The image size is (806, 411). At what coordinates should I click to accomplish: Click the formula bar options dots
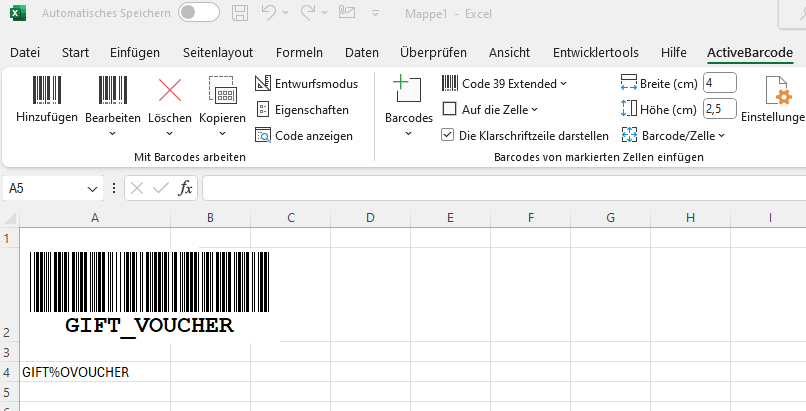point(114,189)
